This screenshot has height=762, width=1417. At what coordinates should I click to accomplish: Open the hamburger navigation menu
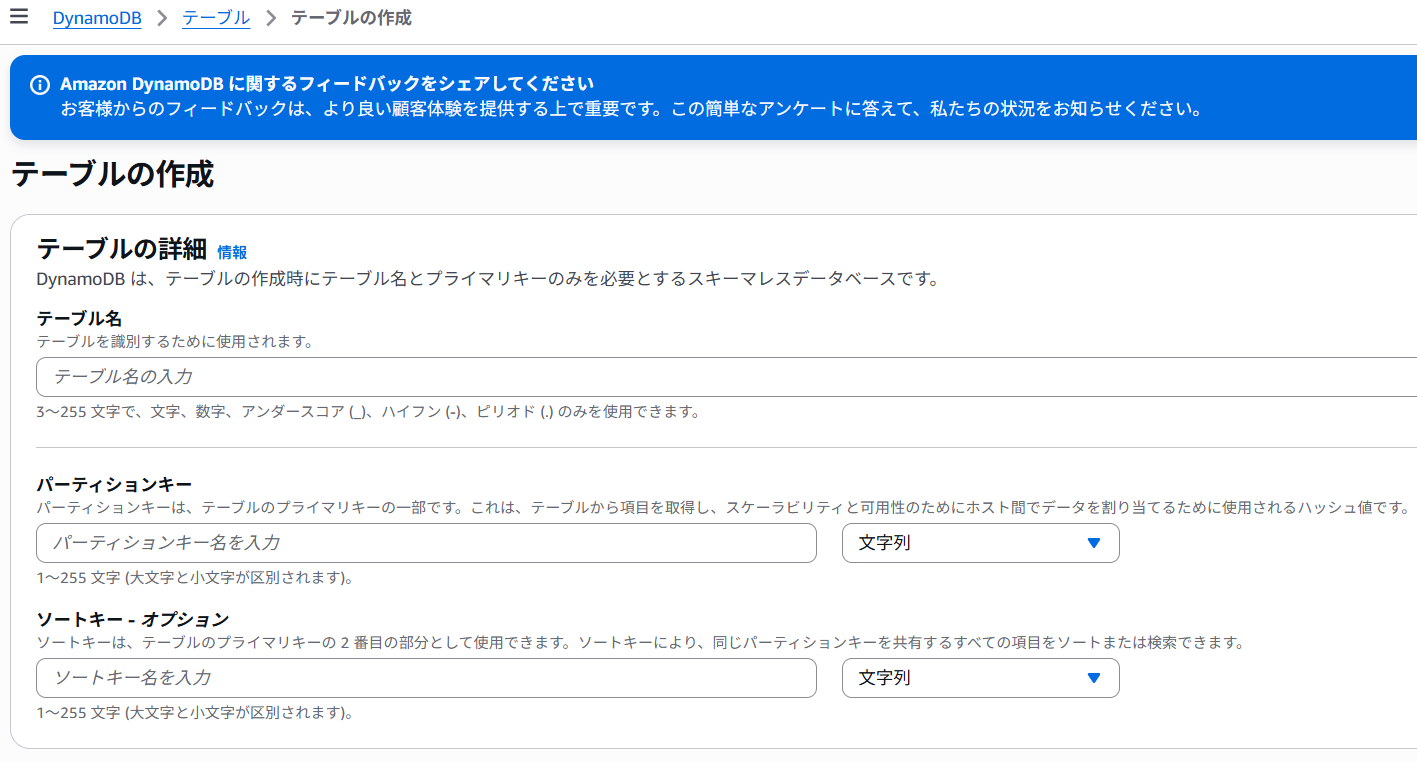19,17
